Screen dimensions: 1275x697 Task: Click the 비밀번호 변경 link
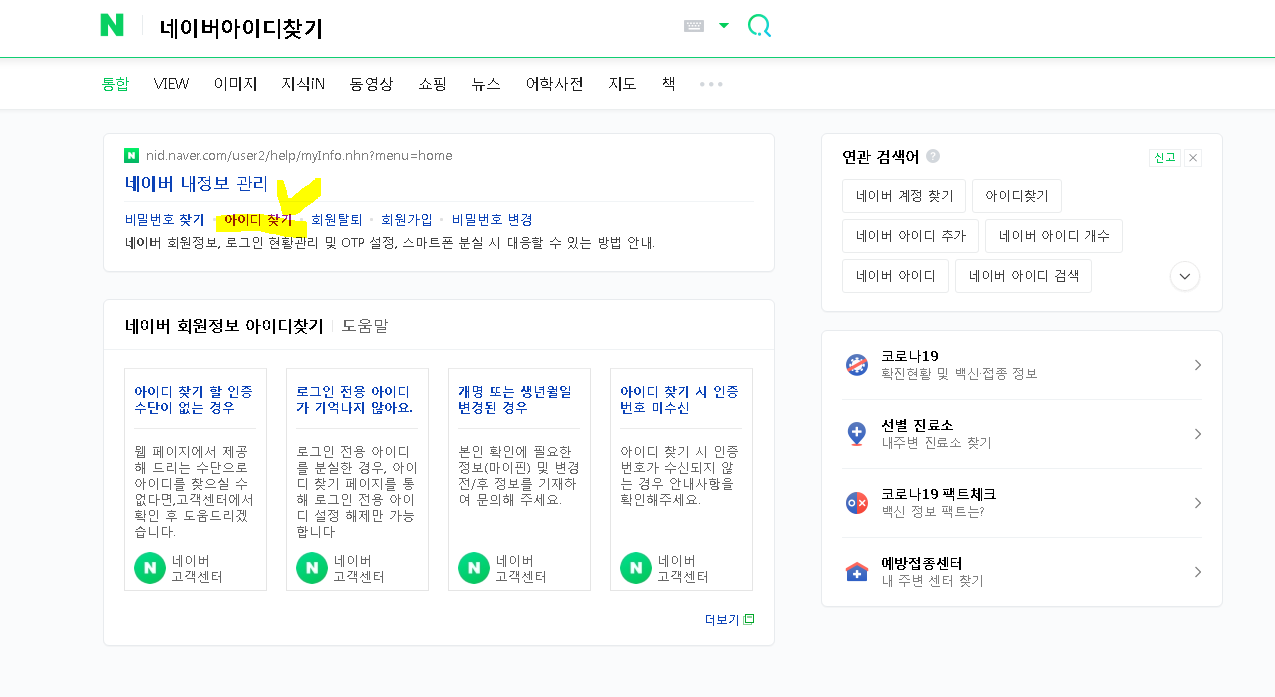click(492, 219)
